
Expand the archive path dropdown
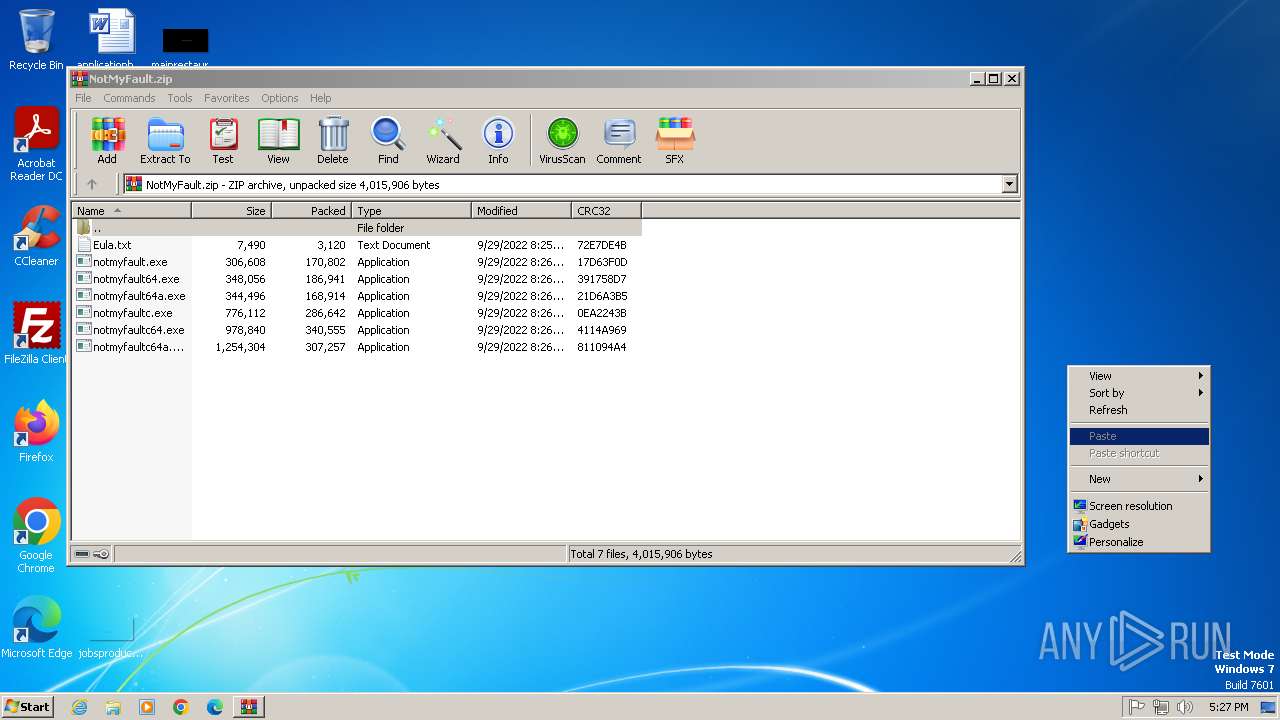(1009, 184)
